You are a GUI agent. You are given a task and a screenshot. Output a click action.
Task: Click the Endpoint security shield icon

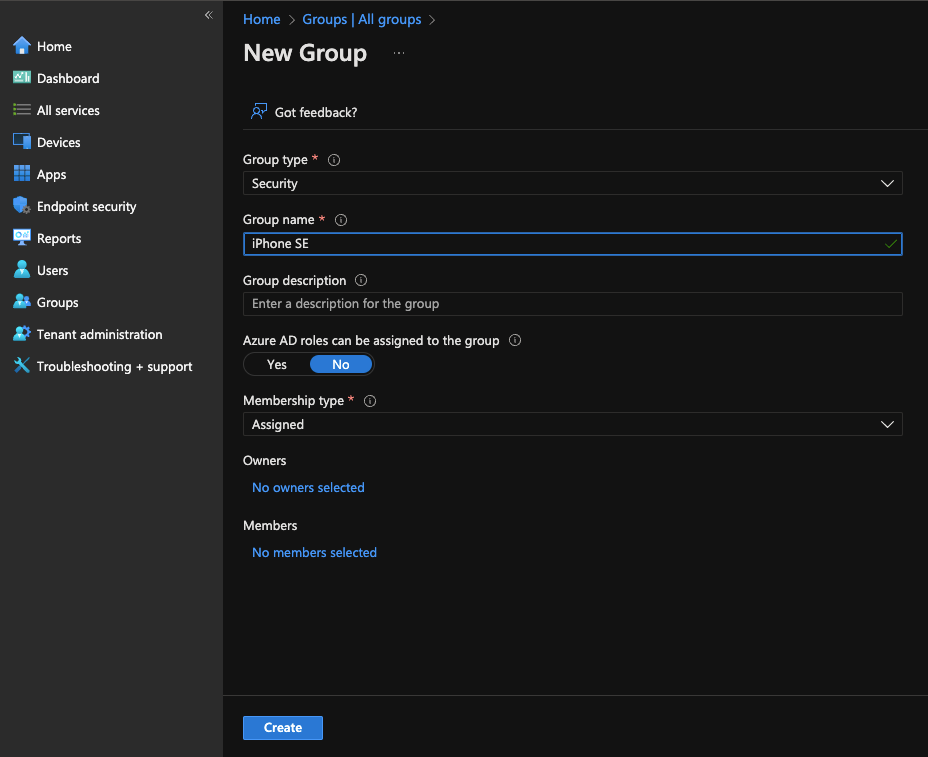click(x=21, y=206)
